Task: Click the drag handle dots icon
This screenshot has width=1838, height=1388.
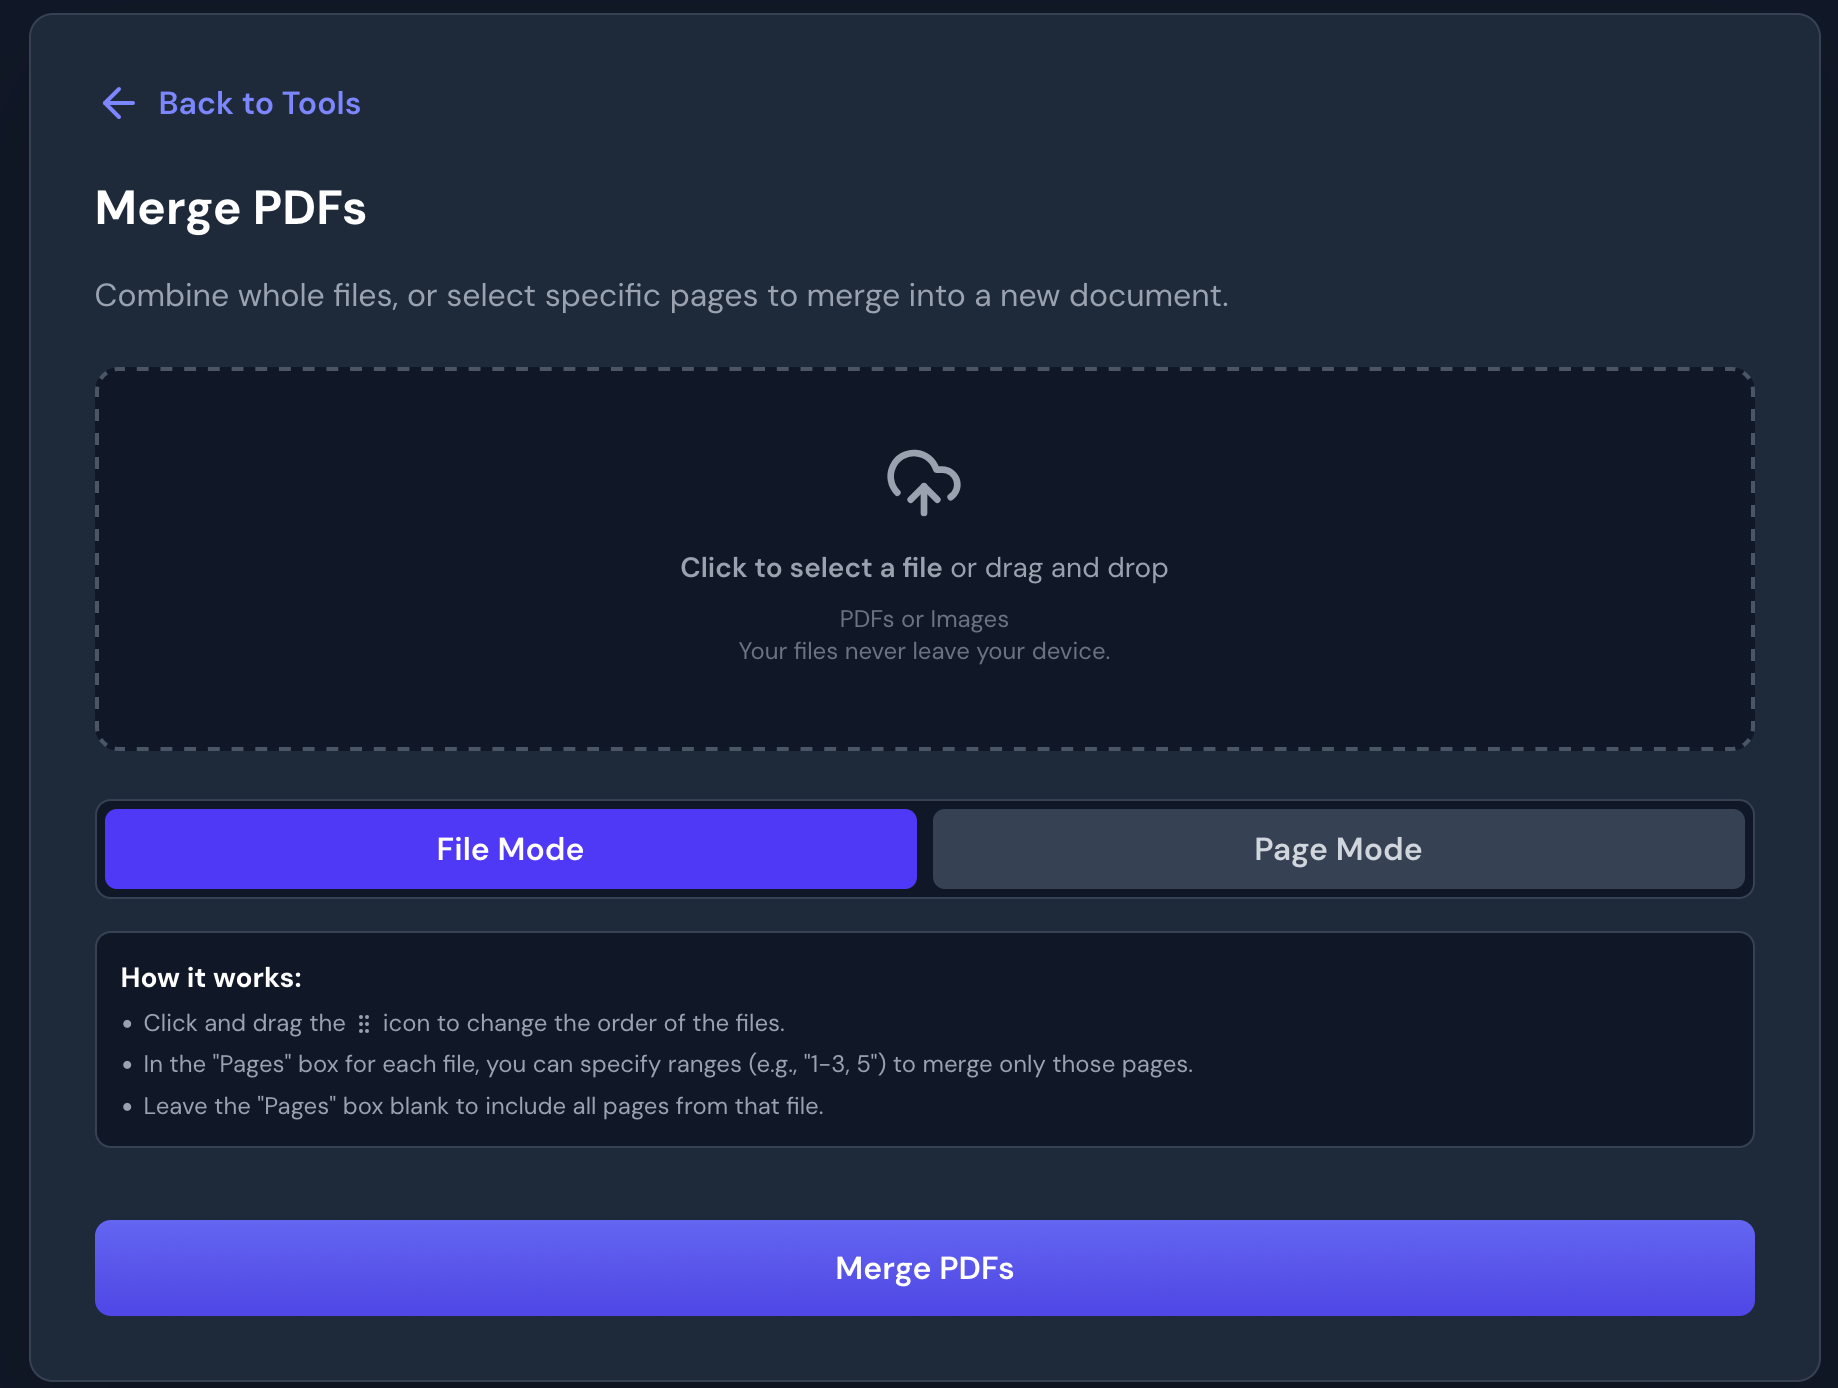Action: click(x=364, y=1024)
